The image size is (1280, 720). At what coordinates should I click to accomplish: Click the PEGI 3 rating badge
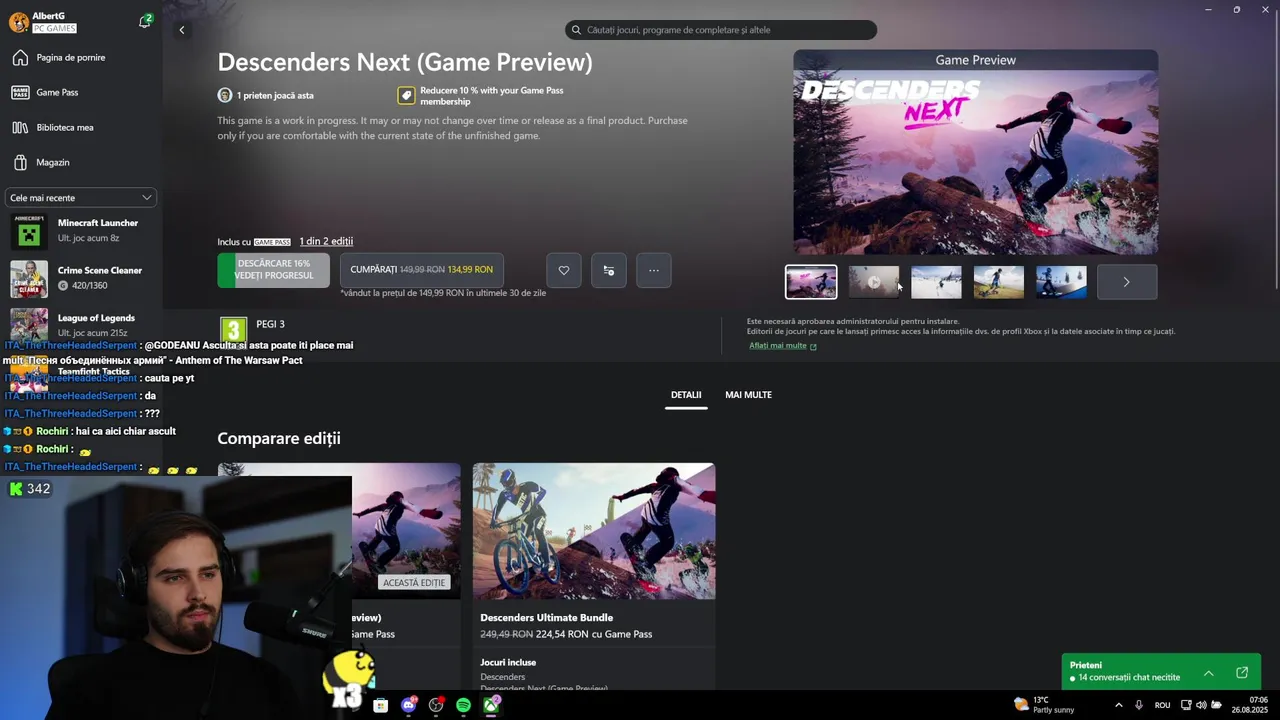pyautogui.click(x=233, y=329)
